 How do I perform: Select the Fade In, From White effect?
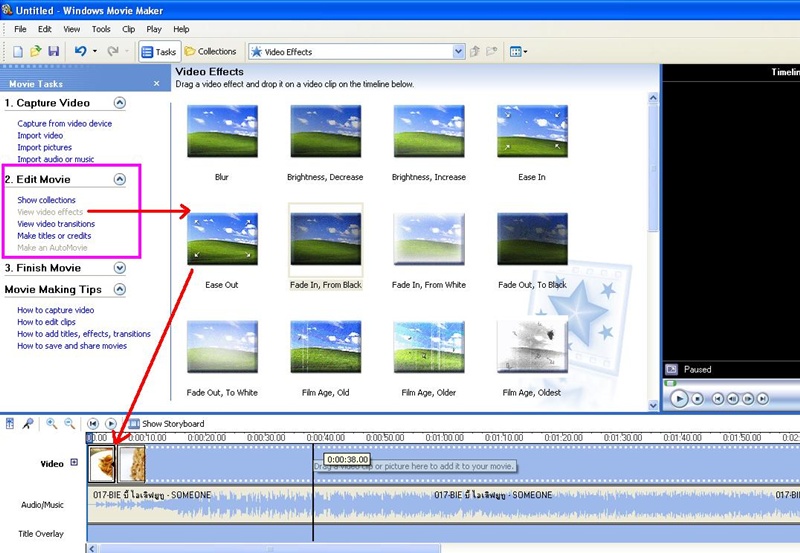(x=429, y=239)
